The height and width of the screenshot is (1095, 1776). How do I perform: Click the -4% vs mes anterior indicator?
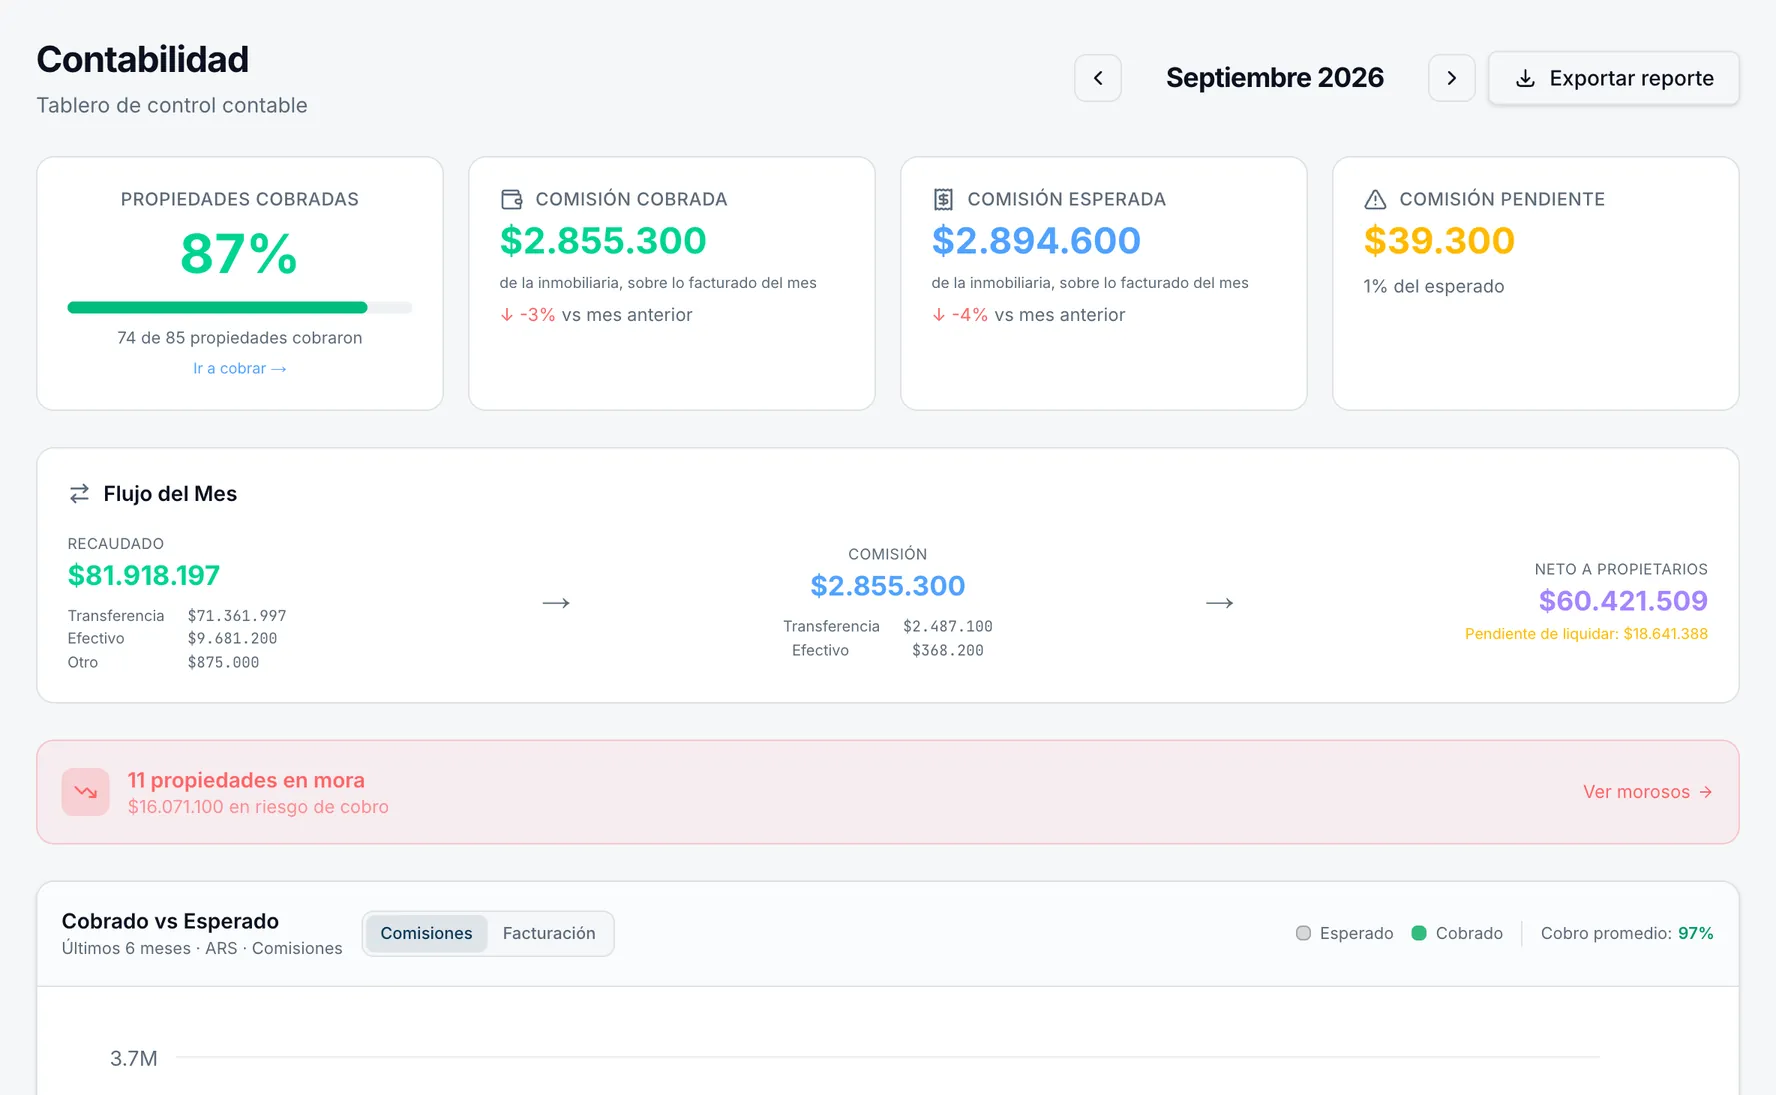click(x=1028, y=315)
